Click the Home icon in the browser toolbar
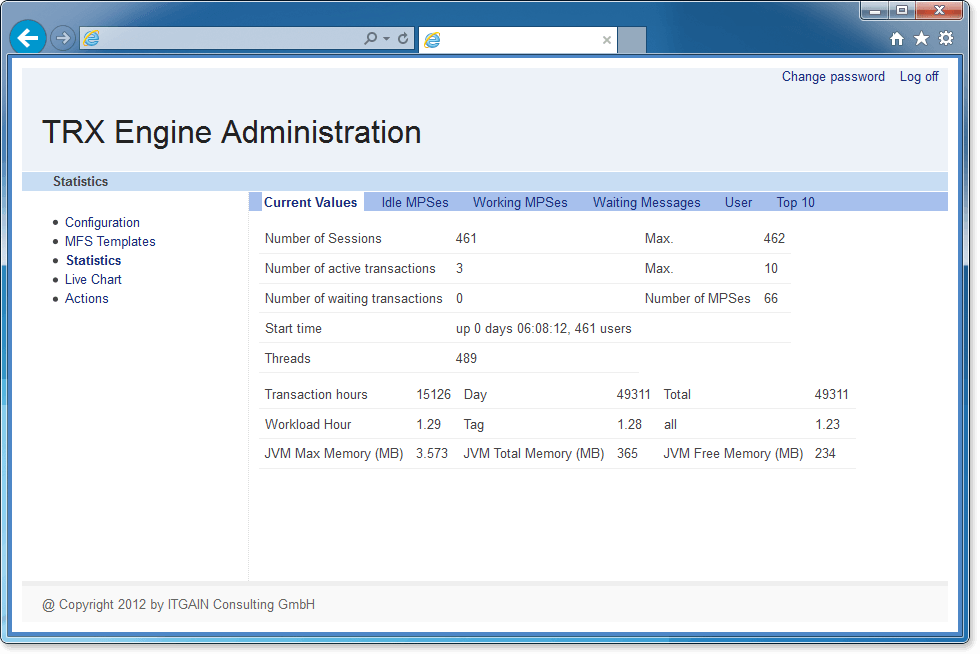This screenshot has height=654, width=980. pyautogui.click(x=897, y=37)
